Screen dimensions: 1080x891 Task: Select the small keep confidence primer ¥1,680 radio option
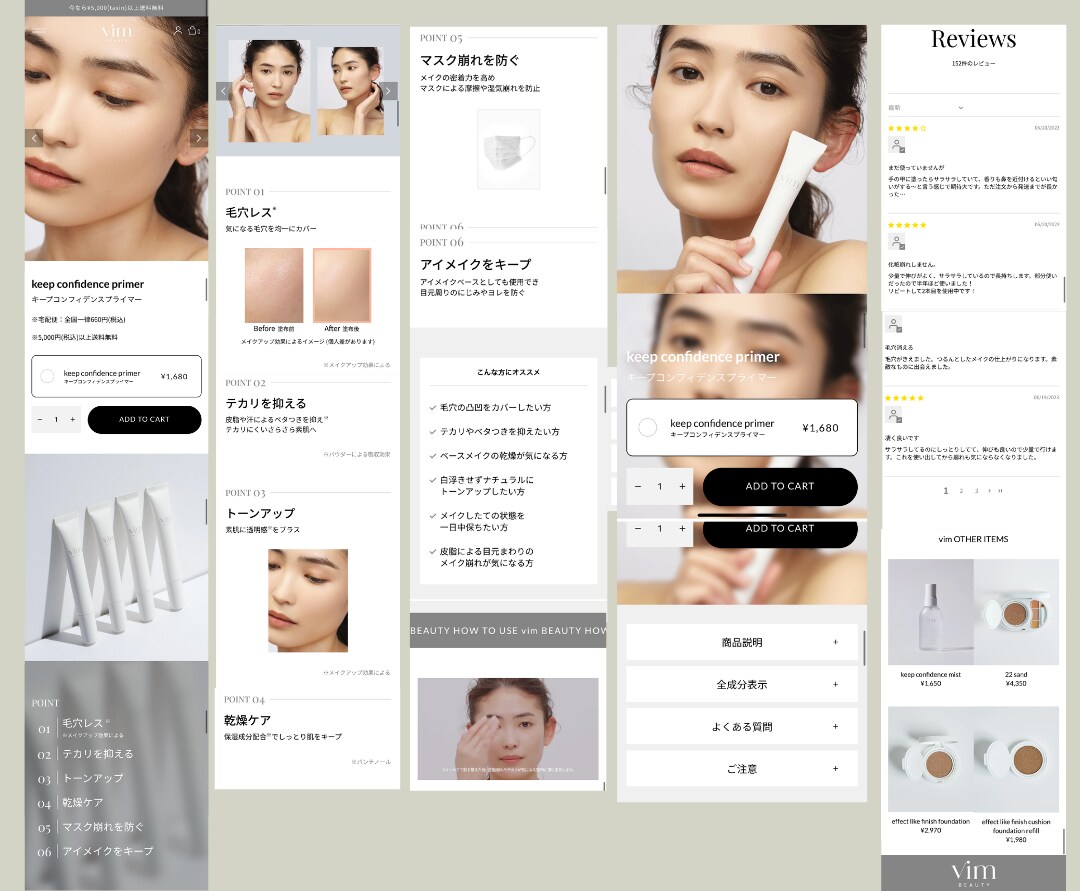point(47,376)
